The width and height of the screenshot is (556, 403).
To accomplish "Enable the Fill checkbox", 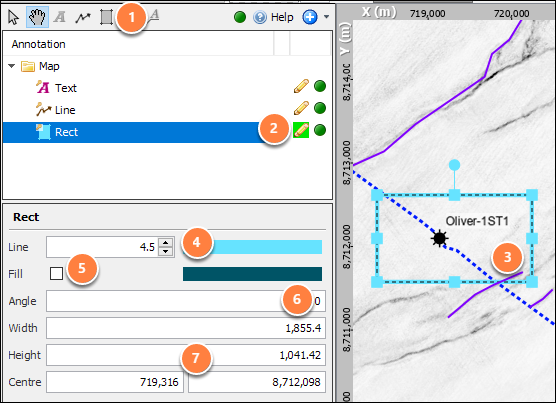I will coord(56,274).
